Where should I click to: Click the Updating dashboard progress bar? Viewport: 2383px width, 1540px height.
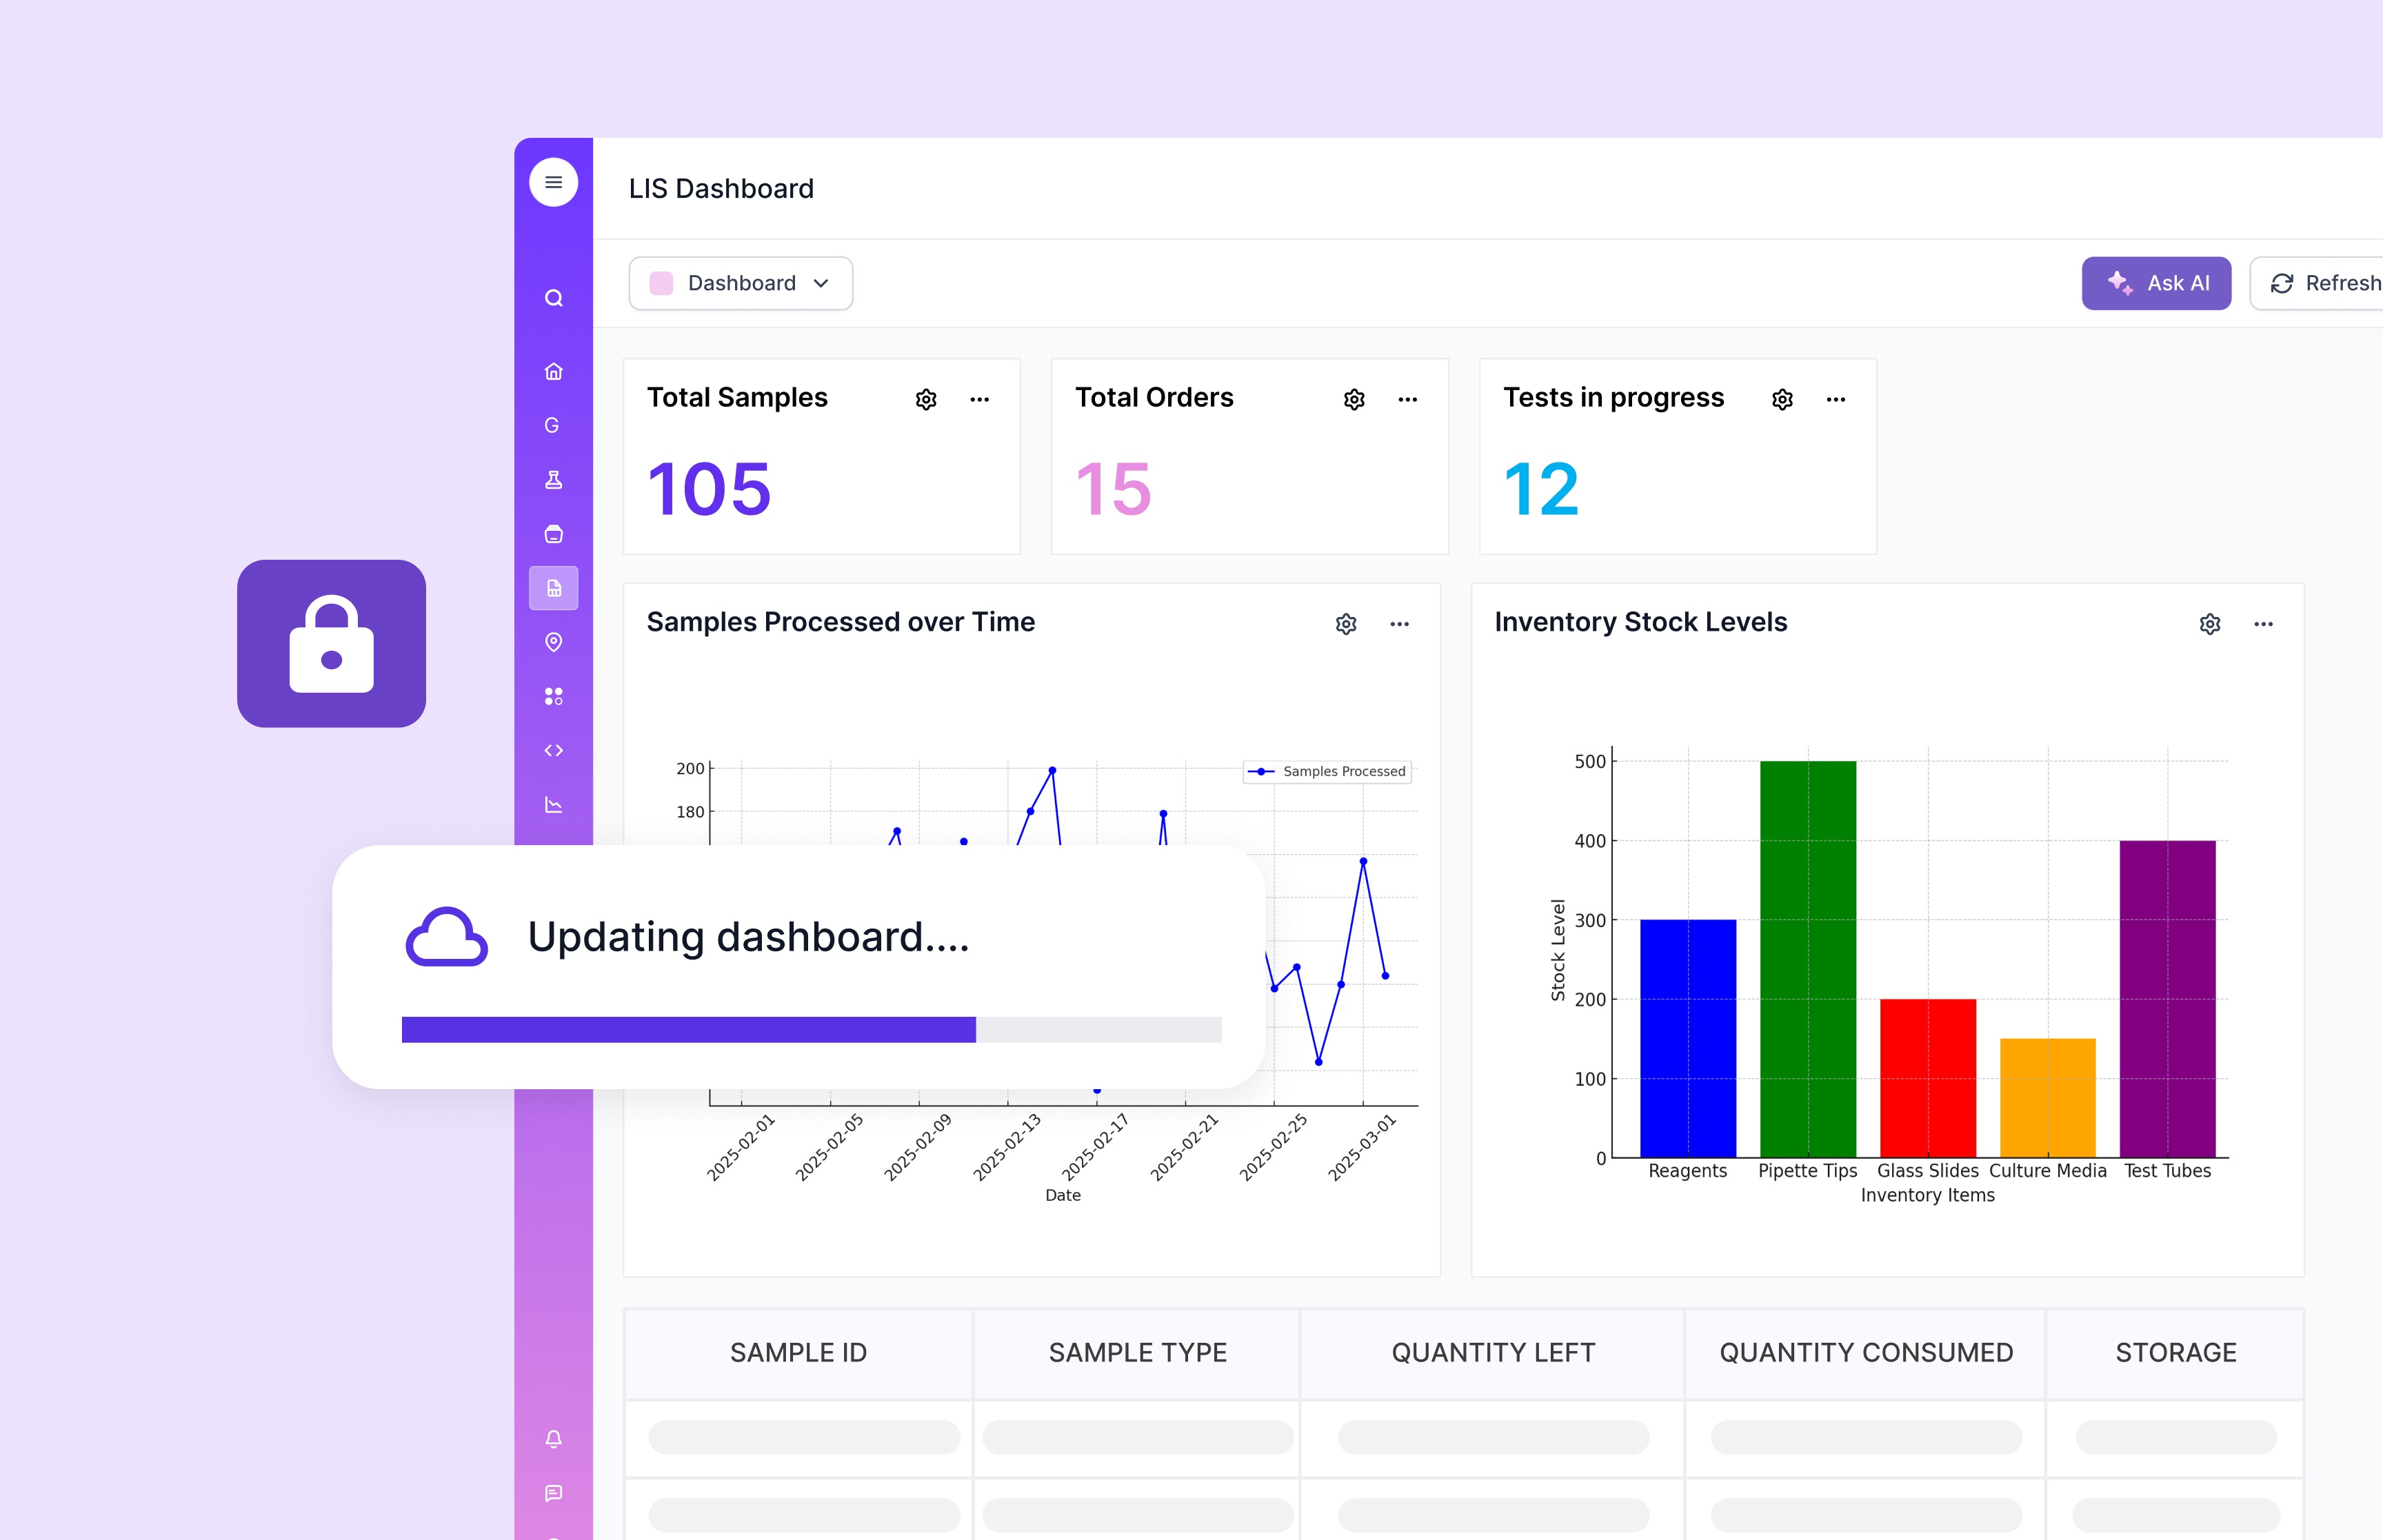[811, 1029]
